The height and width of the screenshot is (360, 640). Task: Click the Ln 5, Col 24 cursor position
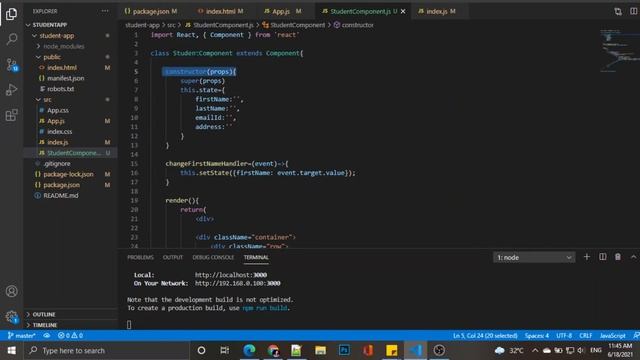pos(485,336)
